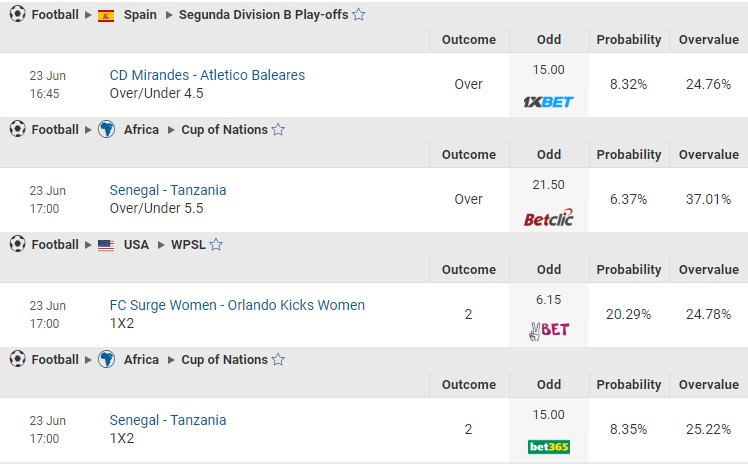Favorite the WPSL league with star
Screen dimensions: 748x464
[216, 245]
